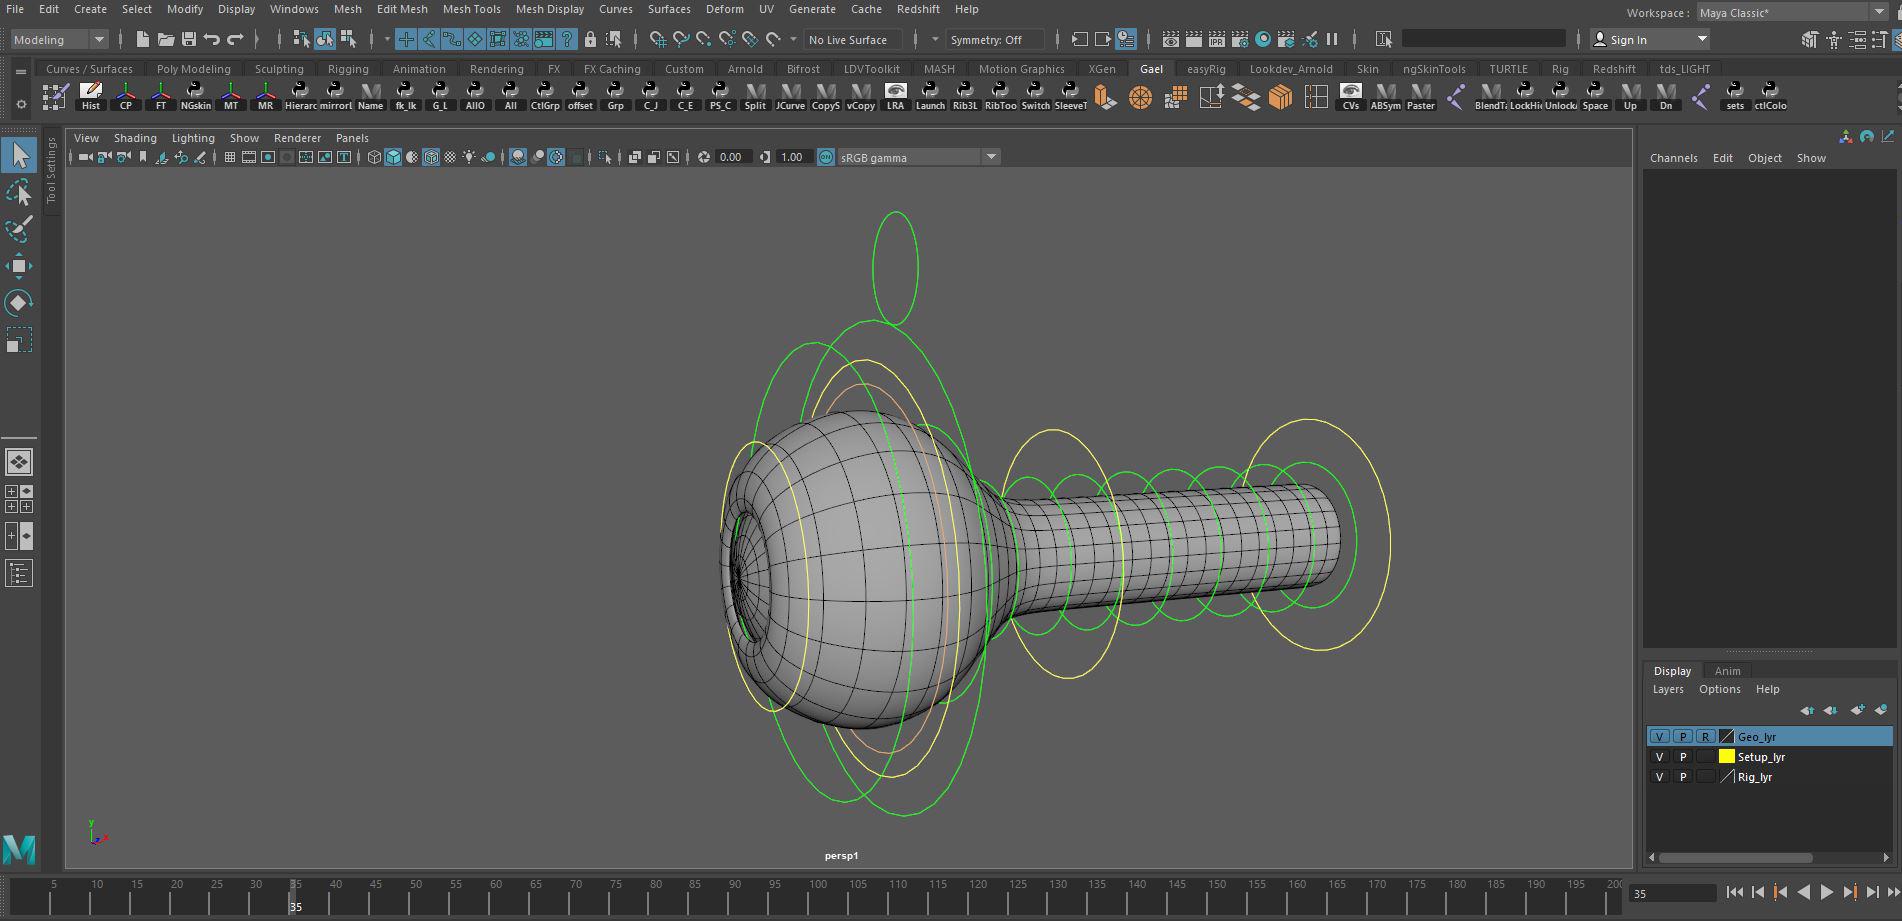
Task: Click the Paint selection tool
Action: (19, 230)
